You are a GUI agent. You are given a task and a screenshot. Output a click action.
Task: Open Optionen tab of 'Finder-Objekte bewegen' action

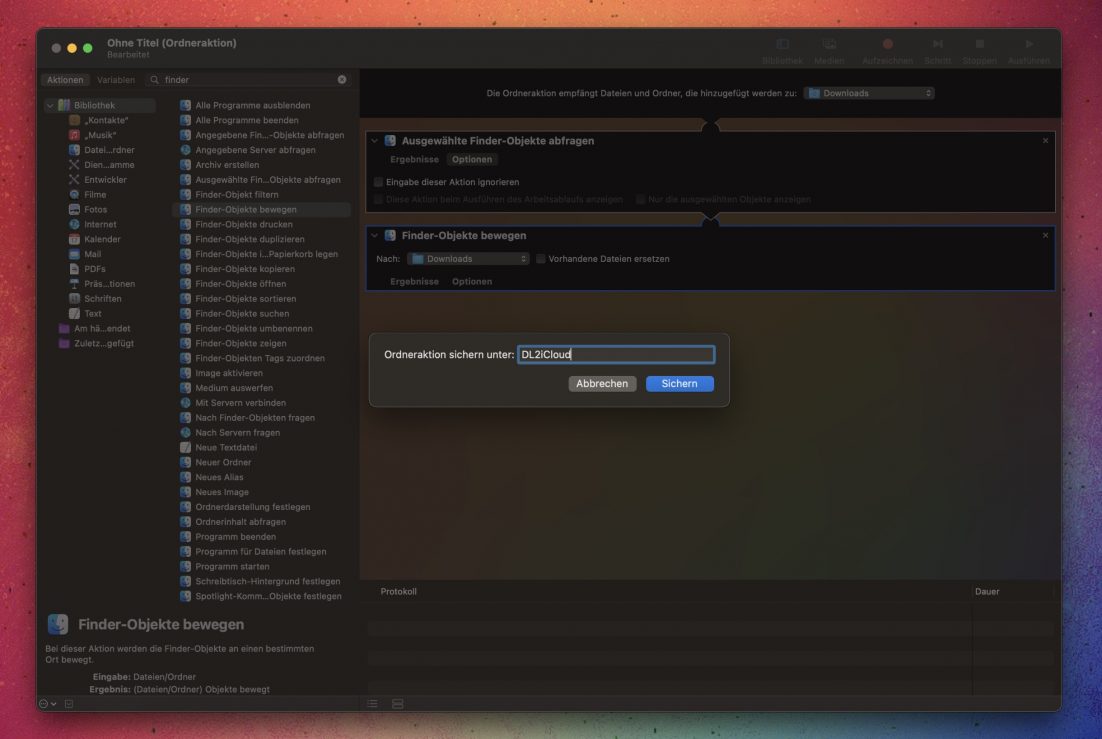pyautogui.click(x=472, y=281)
